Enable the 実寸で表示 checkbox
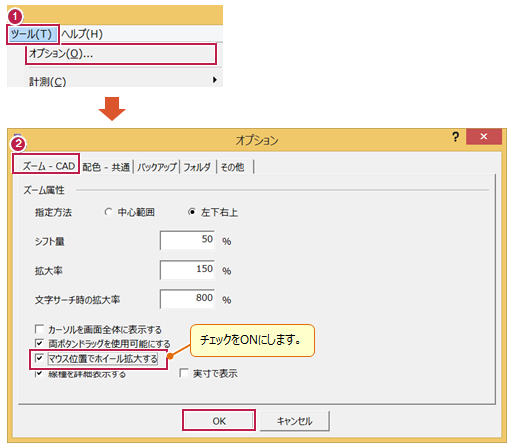512x447 pixels. (184, 373)
